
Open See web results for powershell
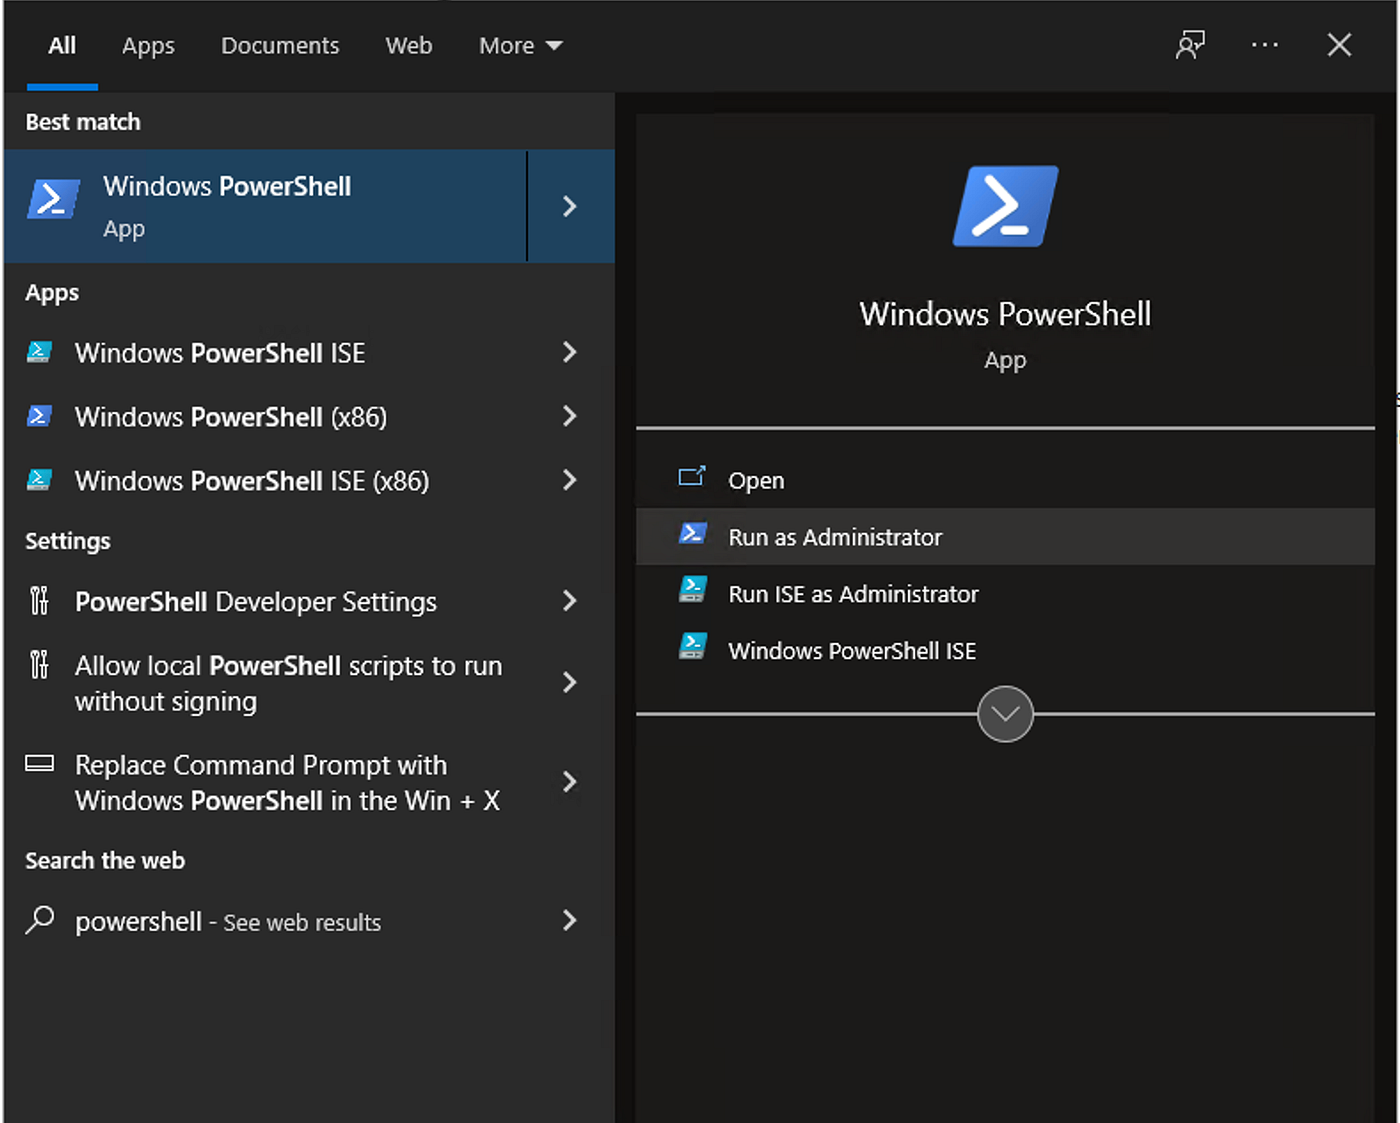pos(228,921)
